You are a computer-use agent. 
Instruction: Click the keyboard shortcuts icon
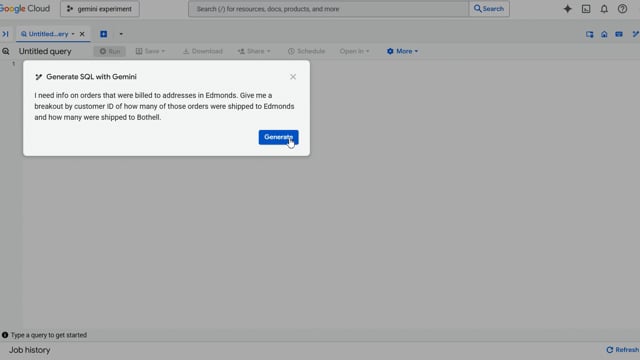(619, 34)
